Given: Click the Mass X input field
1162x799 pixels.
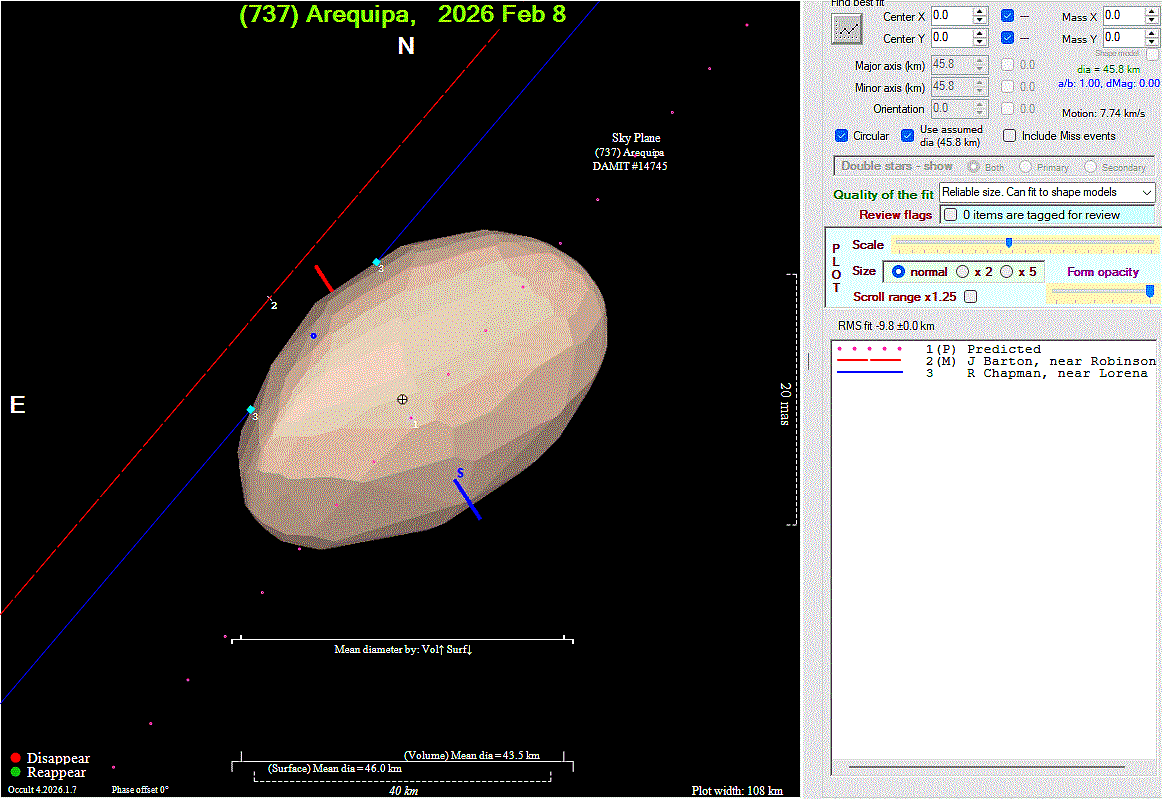Looking at the screenshot, I should [x=1122, y=16].
